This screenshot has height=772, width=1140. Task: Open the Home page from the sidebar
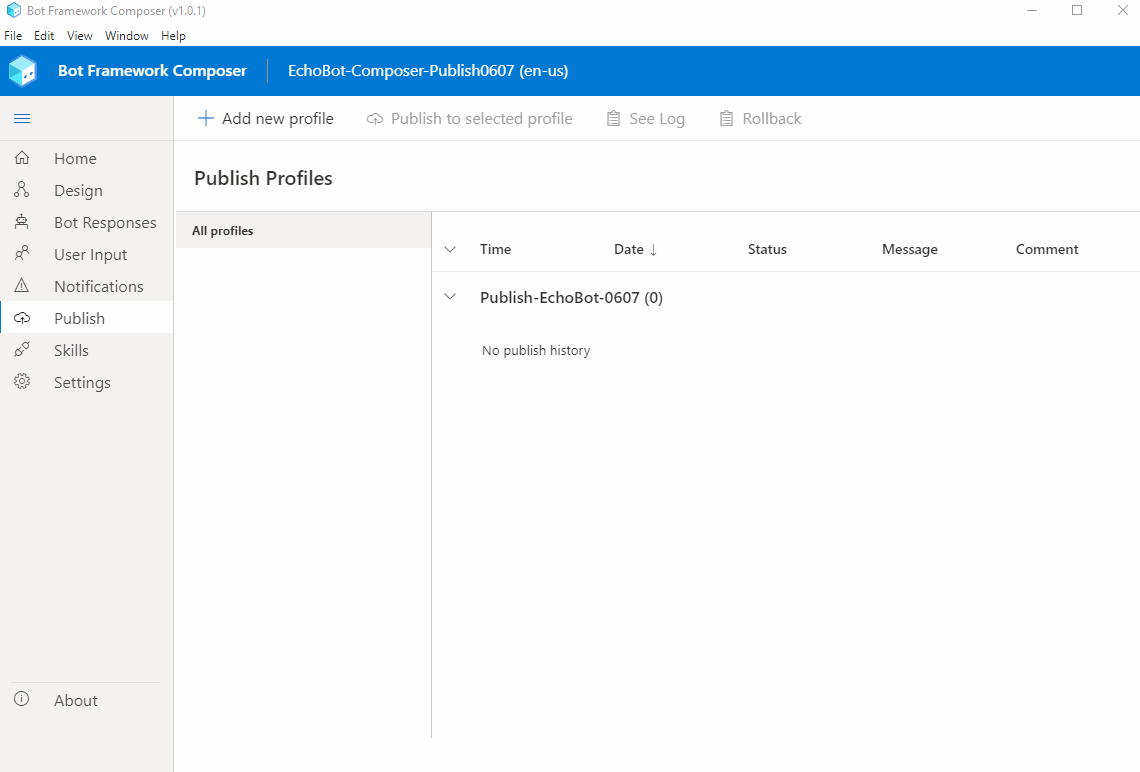[22, 158]
